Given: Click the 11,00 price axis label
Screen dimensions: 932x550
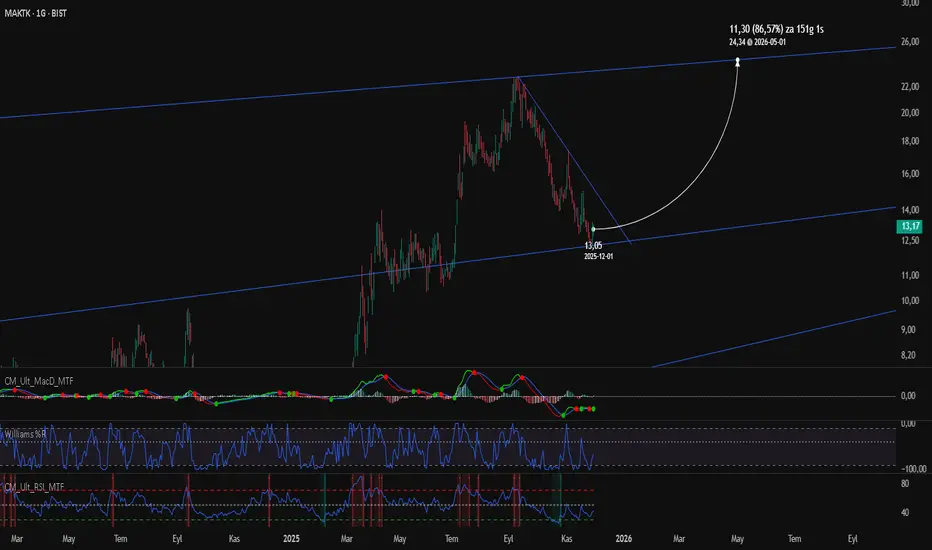Looking at the screenshot, I should pos(910,275).
